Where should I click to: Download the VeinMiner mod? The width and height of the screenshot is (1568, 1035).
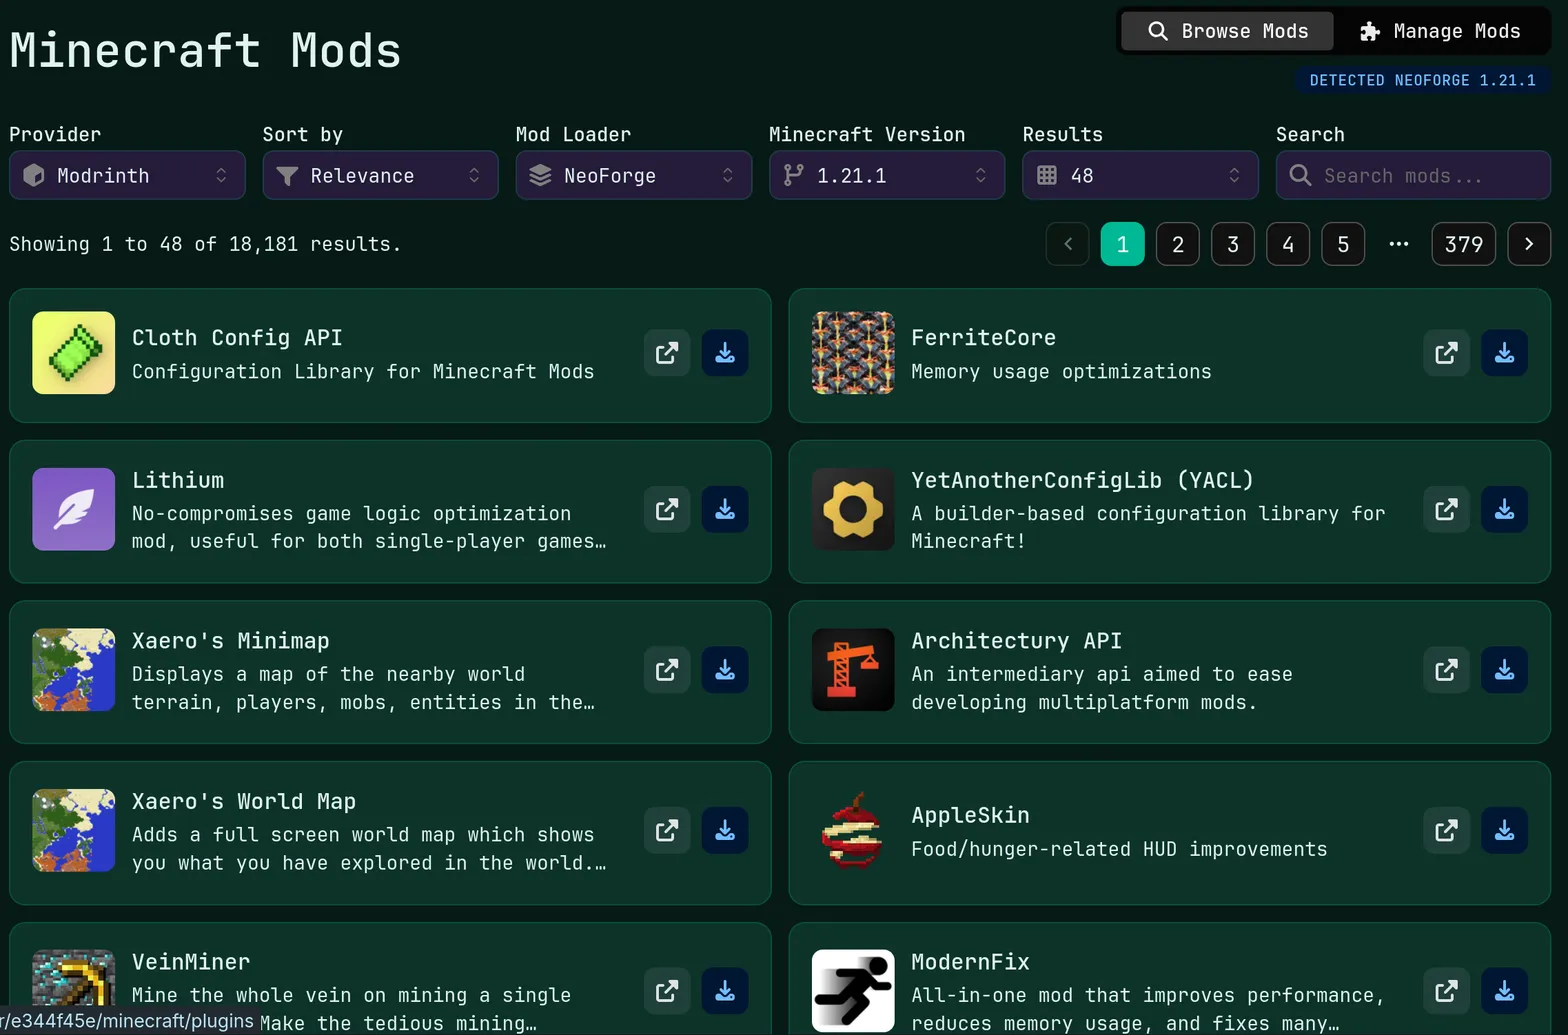725,991
